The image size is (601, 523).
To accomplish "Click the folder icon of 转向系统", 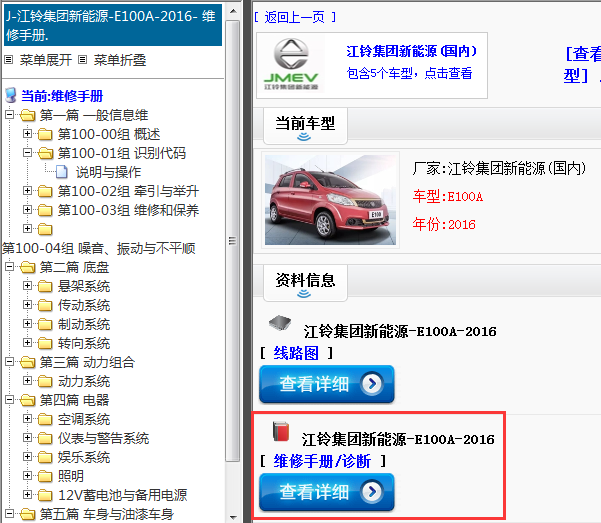I will click(x=45, y=343).
